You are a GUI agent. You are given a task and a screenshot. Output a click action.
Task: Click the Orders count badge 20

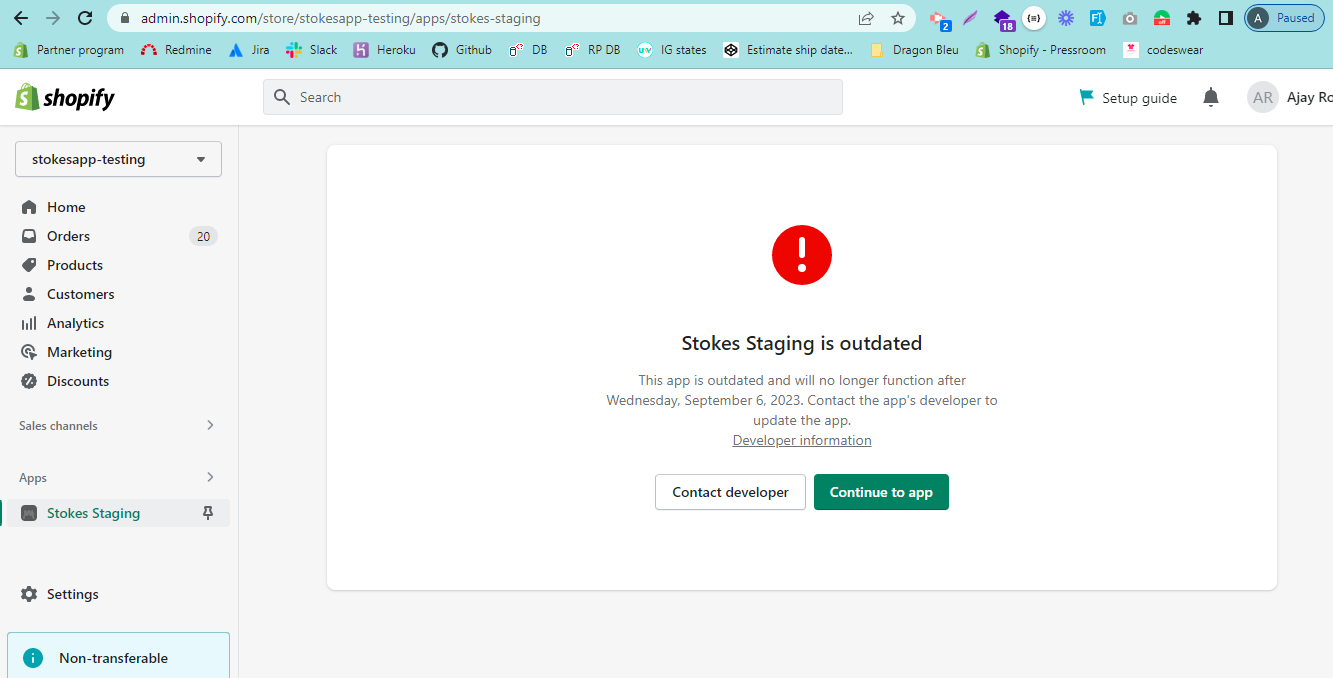click(203, 236)
